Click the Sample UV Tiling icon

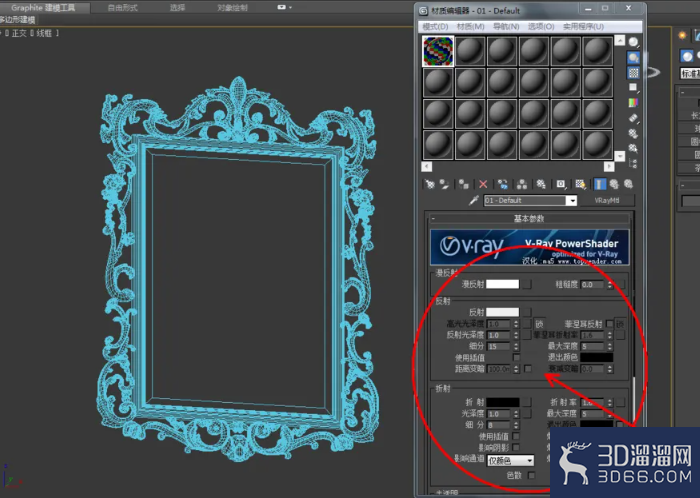click(633, 87)
